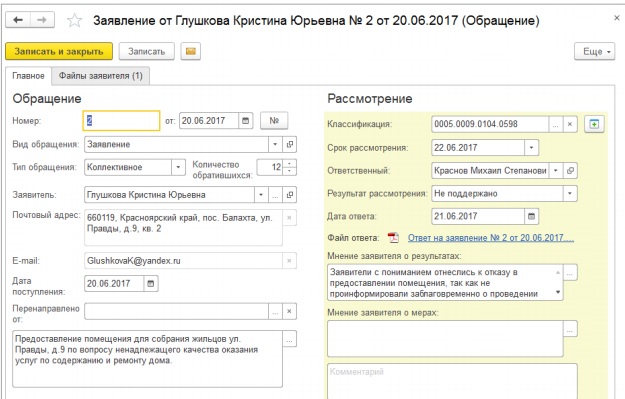This screenshot has width=625, height=399.
Task: Open calendar for the 'от' date field
Action: pyautogui.click(x=246, y=120)
